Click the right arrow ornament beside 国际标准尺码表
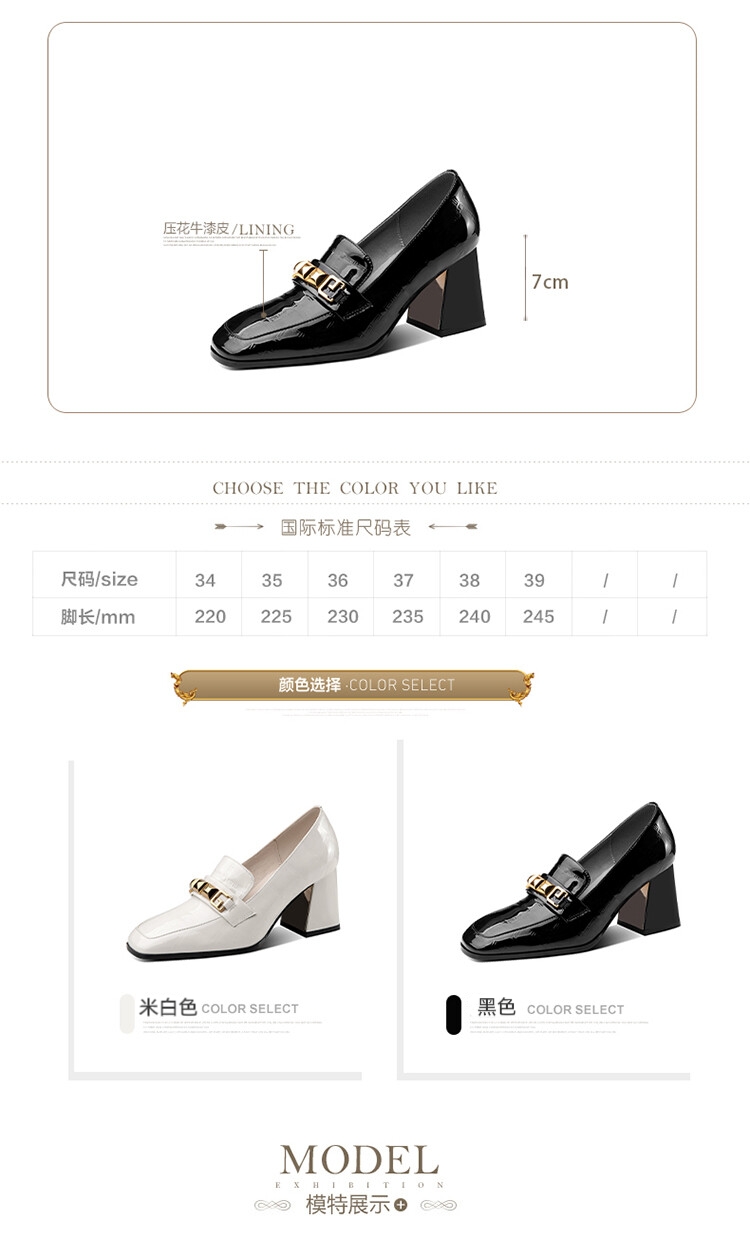750x1238 pixels. coord(453,526)
